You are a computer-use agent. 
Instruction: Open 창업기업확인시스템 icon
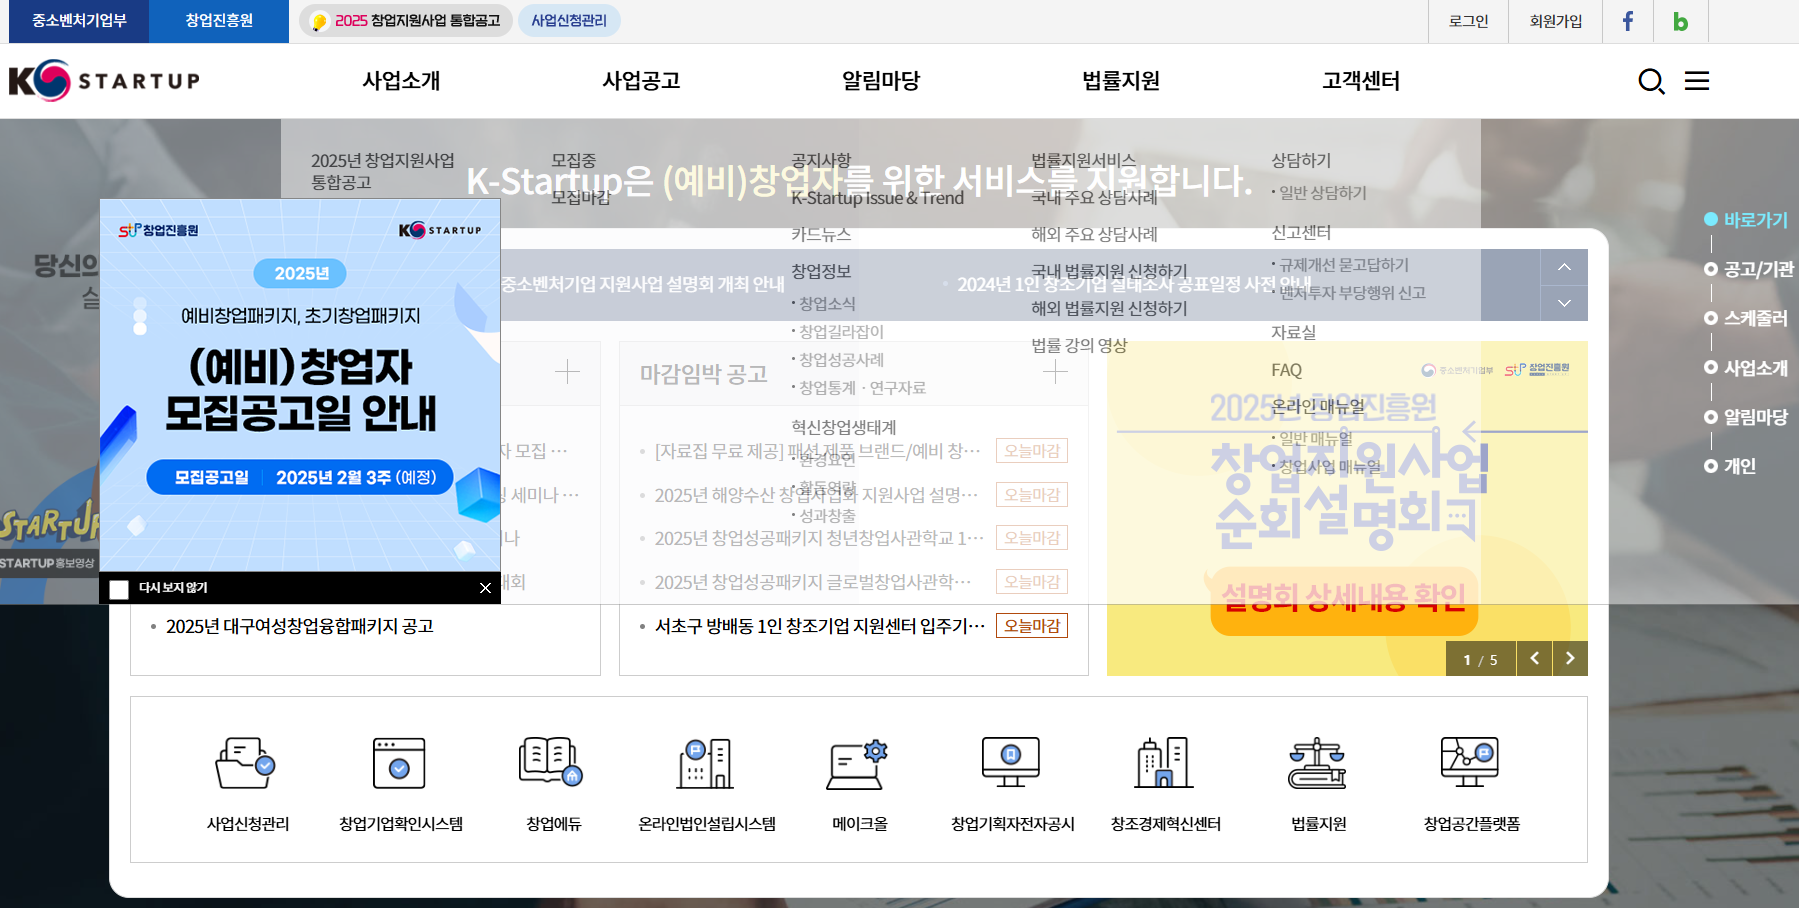coord(400,764)
